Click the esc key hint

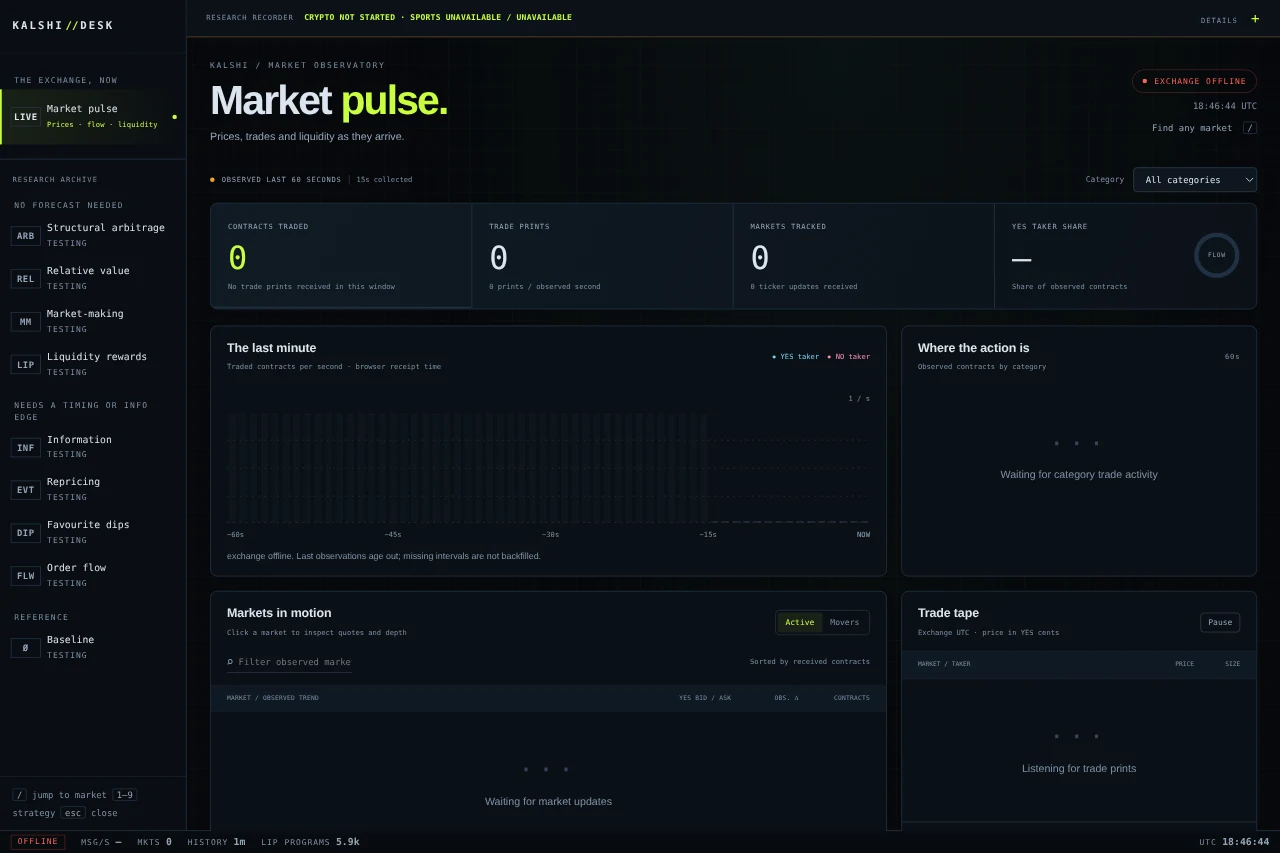73,814
